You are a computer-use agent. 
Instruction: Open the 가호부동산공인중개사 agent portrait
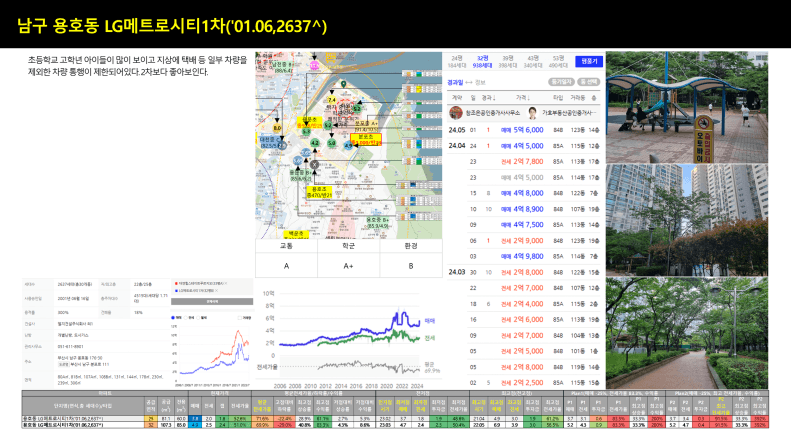pos(532,113)
